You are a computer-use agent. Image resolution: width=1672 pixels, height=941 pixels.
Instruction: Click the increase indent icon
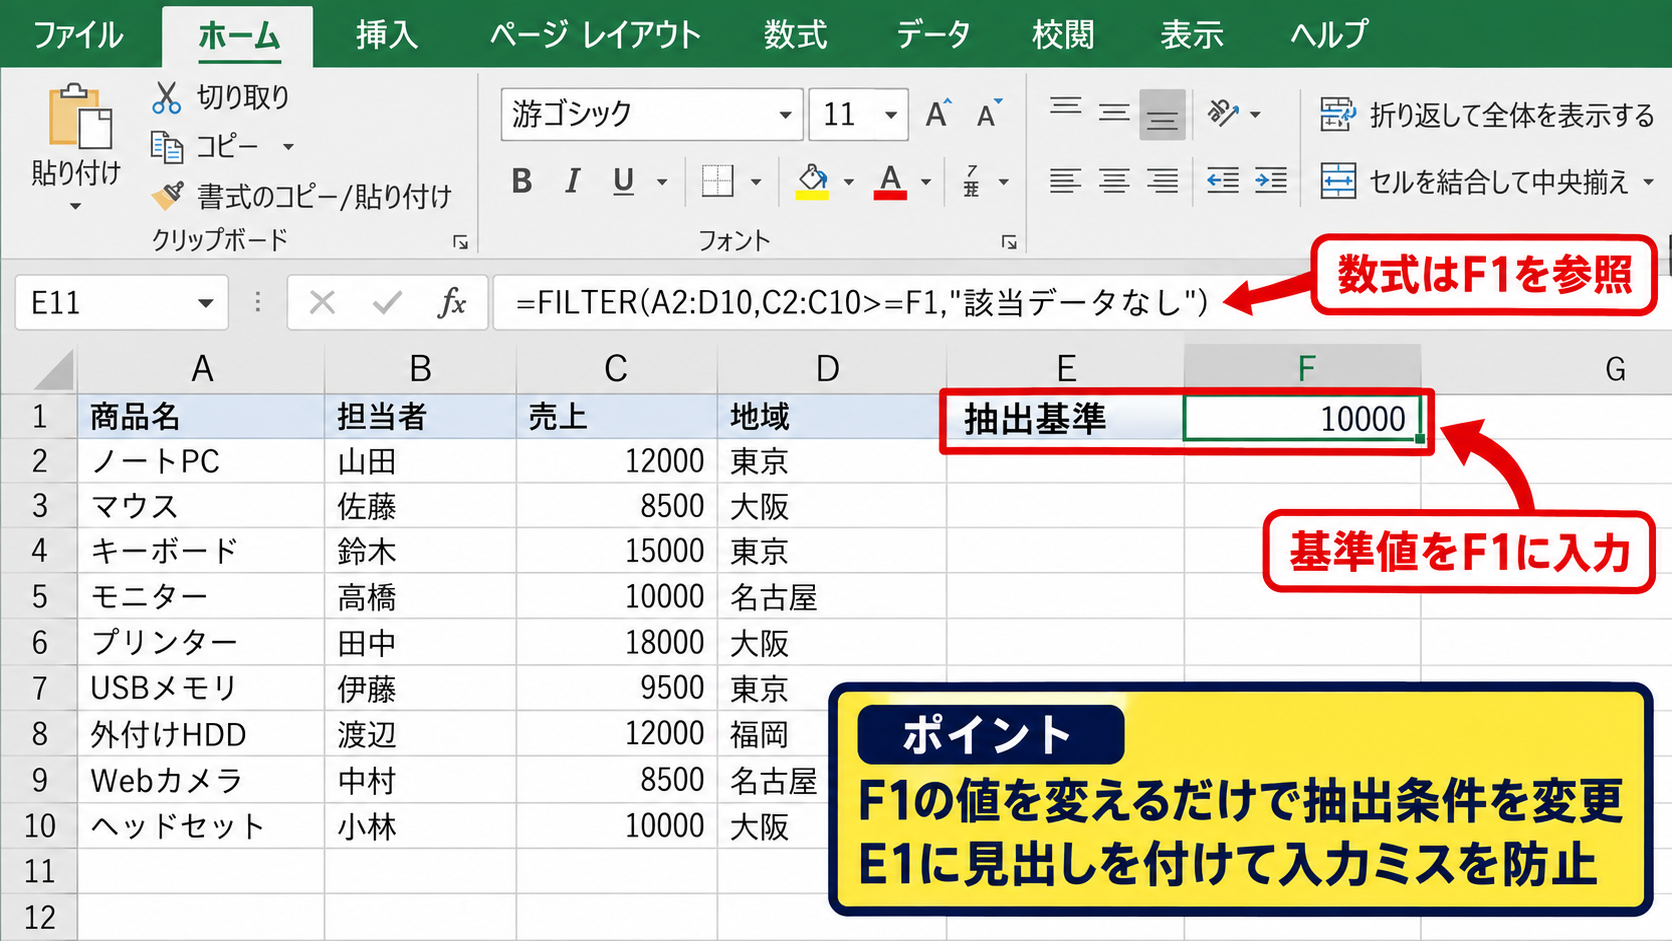1271,181
